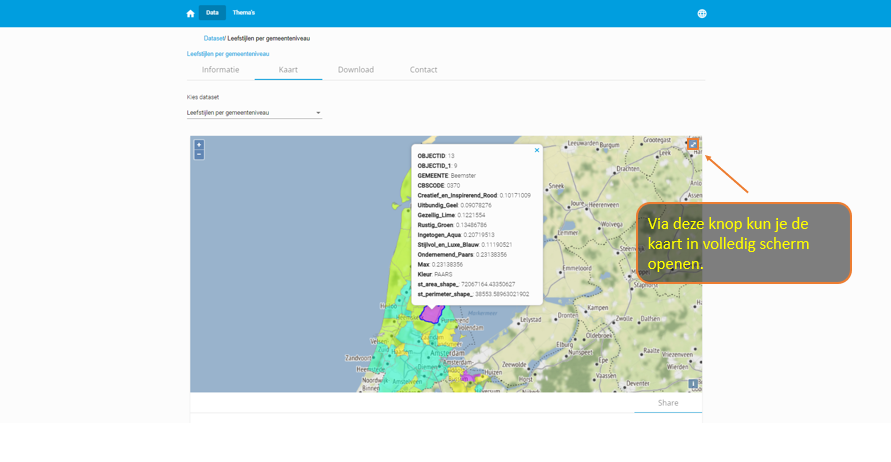Switch to the Informatie tab
Viewport: 891px width, 462px height.
(220, 70)
